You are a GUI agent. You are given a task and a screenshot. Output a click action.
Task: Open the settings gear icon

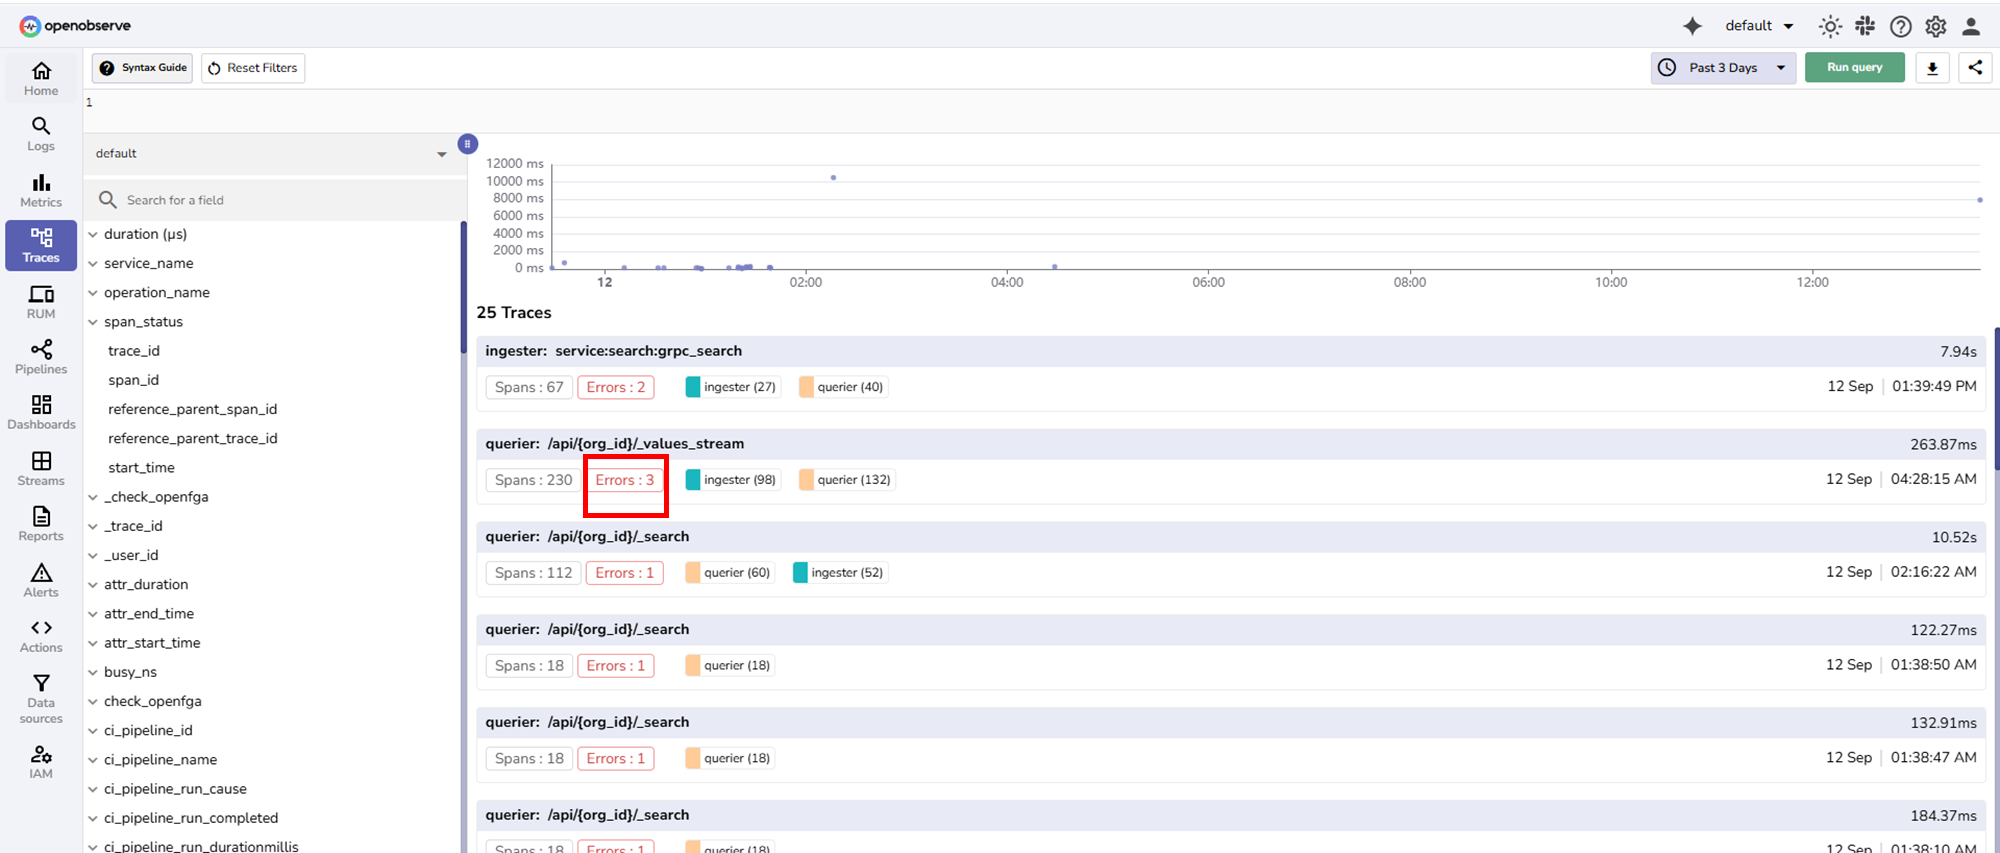click(1936, 26)
